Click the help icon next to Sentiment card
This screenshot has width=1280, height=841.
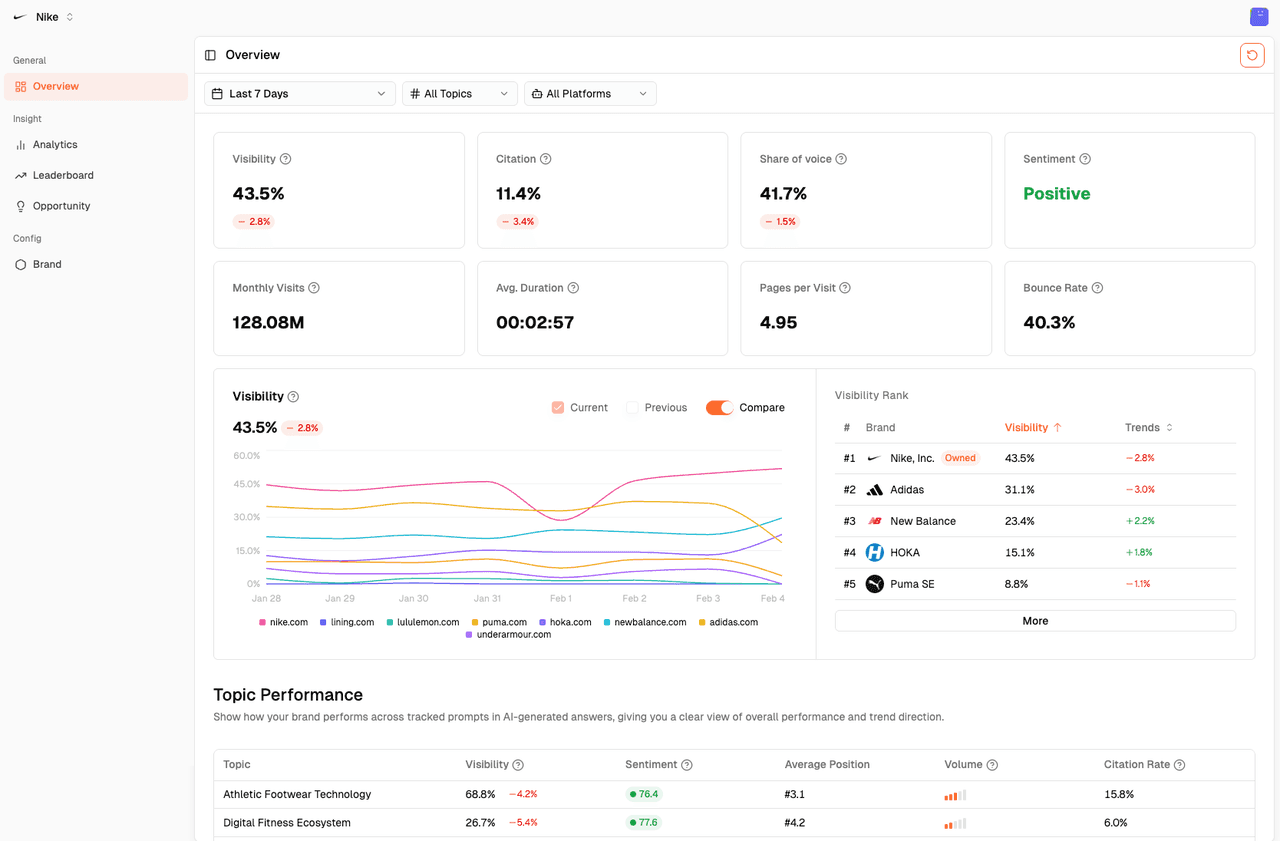[x=1085, y=159]
